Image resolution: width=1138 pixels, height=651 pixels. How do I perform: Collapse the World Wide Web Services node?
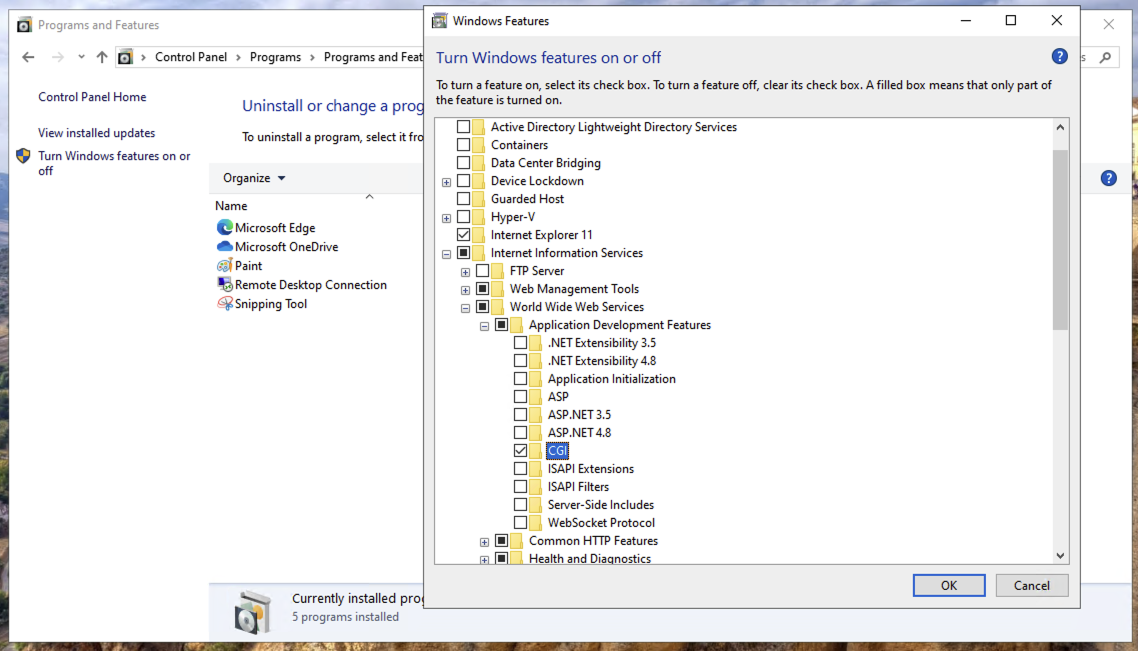tap(465, 308)
